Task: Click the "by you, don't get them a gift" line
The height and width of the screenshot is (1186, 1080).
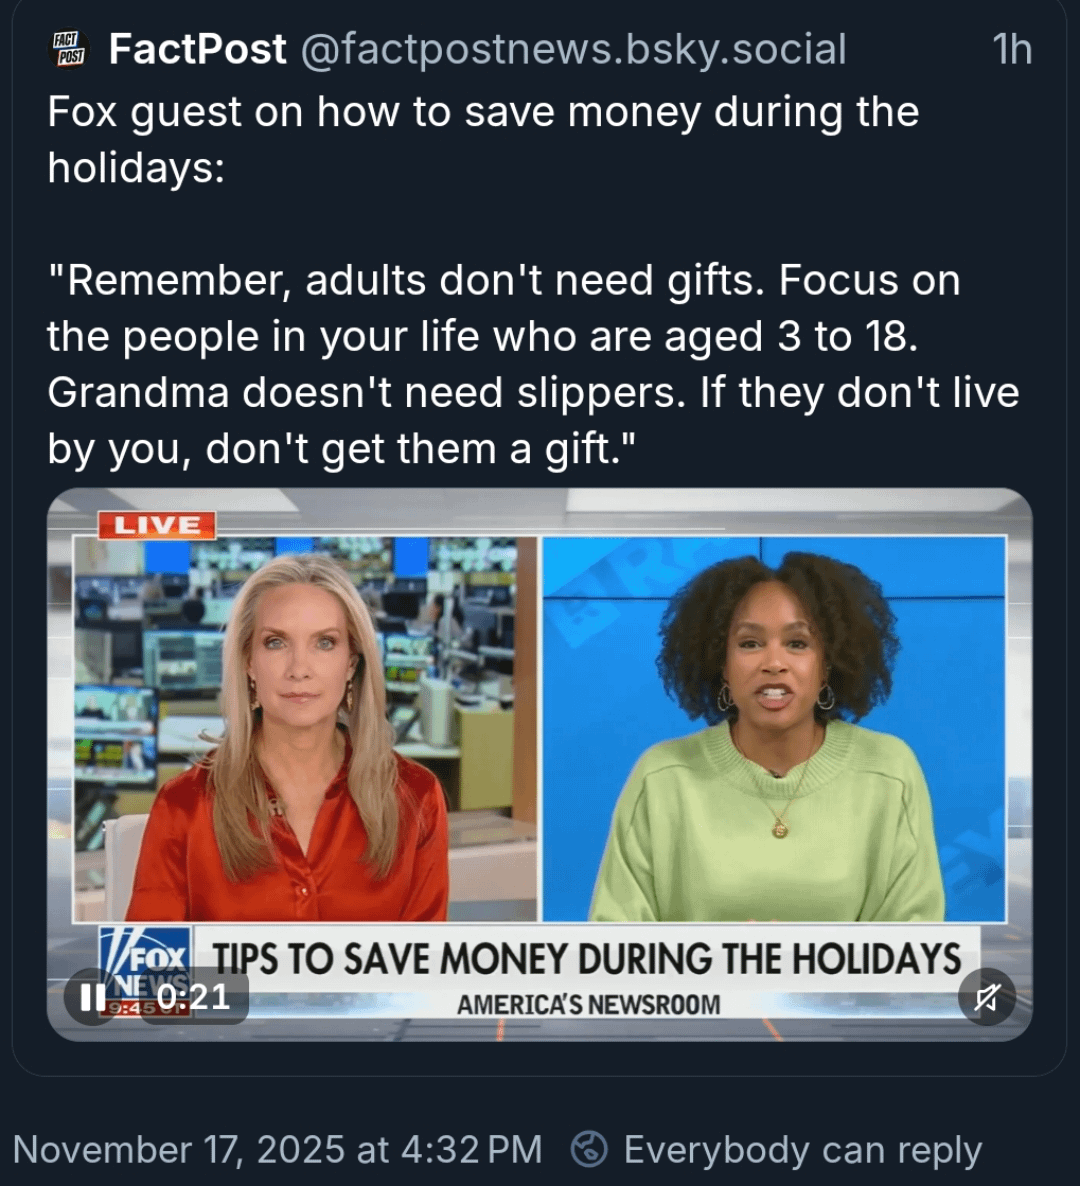Action: [x=342, y=449]
